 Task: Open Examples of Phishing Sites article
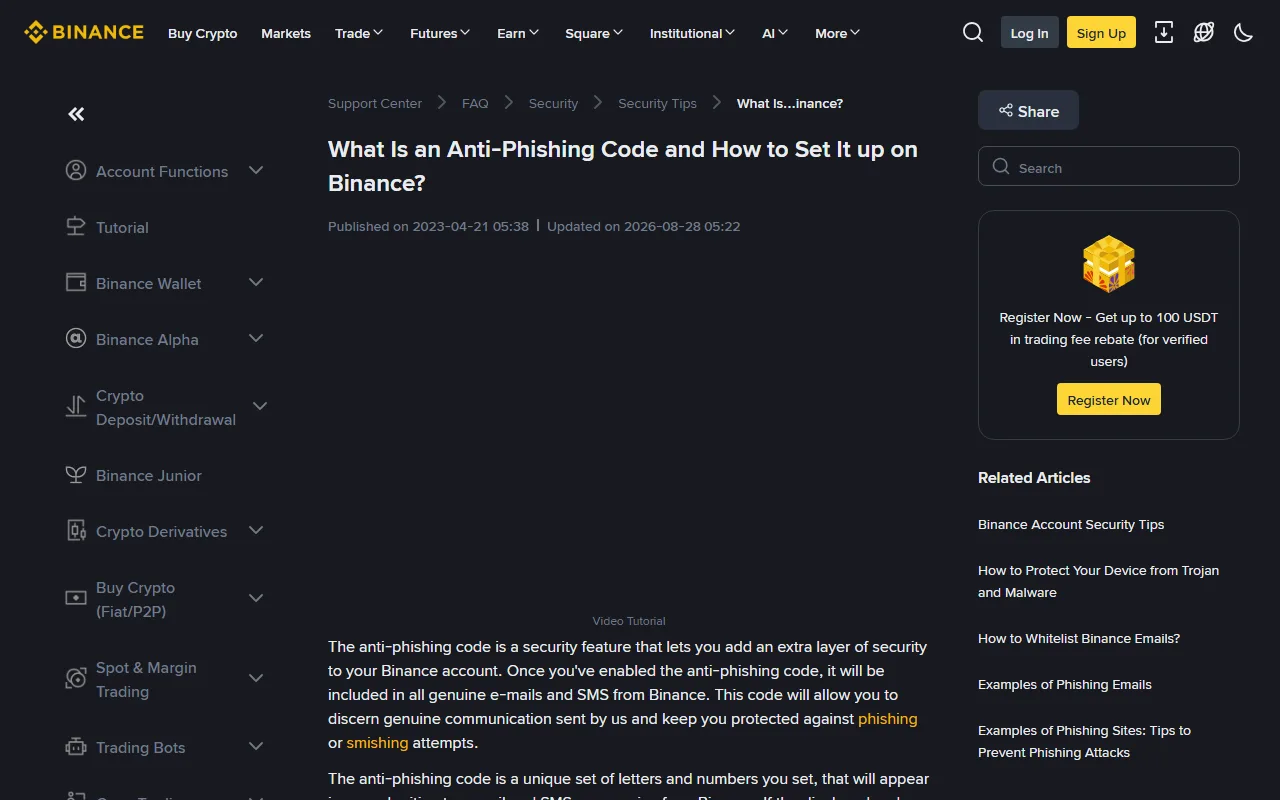tap(1085, 741)
